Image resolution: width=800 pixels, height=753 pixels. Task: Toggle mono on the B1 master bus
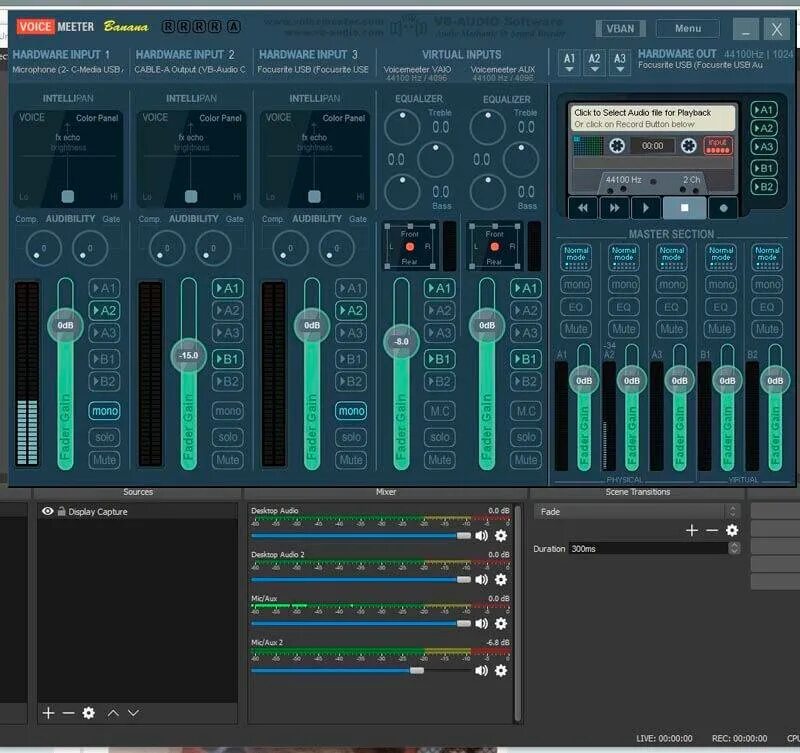[x=720, y=285]
